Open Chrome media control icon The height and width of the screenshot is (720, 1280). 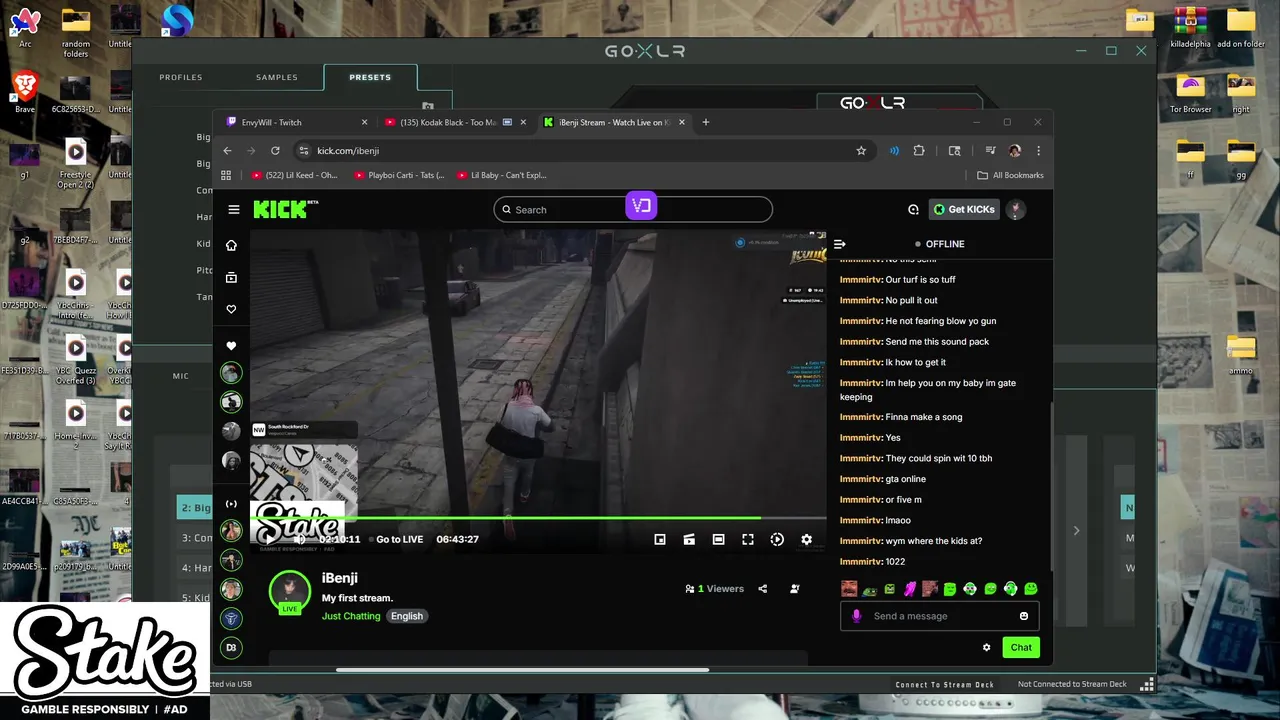(990, 151)
